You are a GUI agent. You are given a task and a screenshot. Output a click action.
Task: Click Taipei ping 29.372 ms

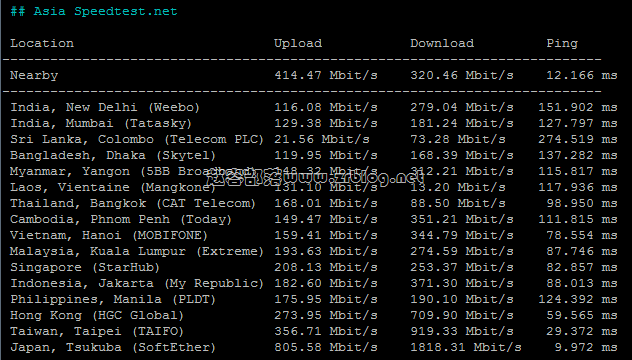(x=582, y=331)
